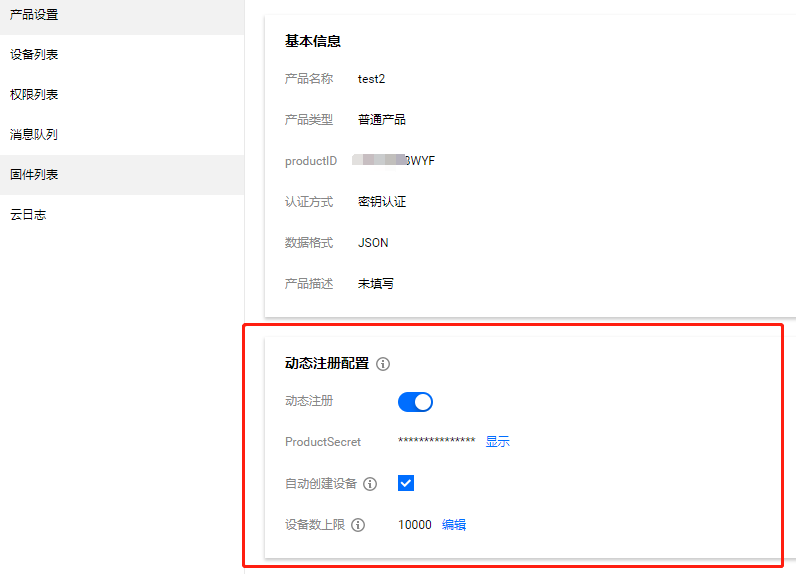Image resolution: width=796 pixels, height=574 pixels.
Task: Click the JSON data format value
Action: coord(373,243)
